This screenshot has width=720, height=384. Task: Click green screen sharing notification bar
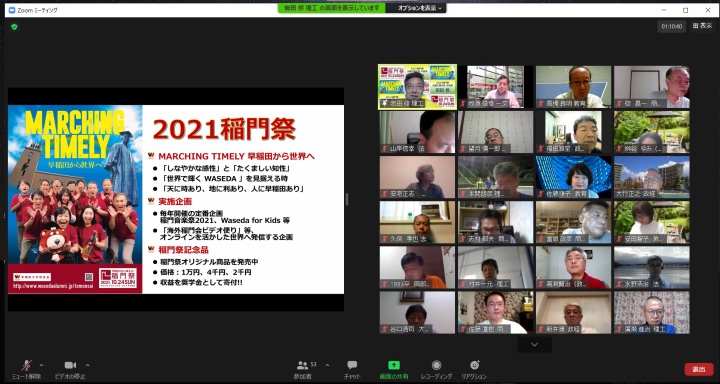(x=332, y=8)
